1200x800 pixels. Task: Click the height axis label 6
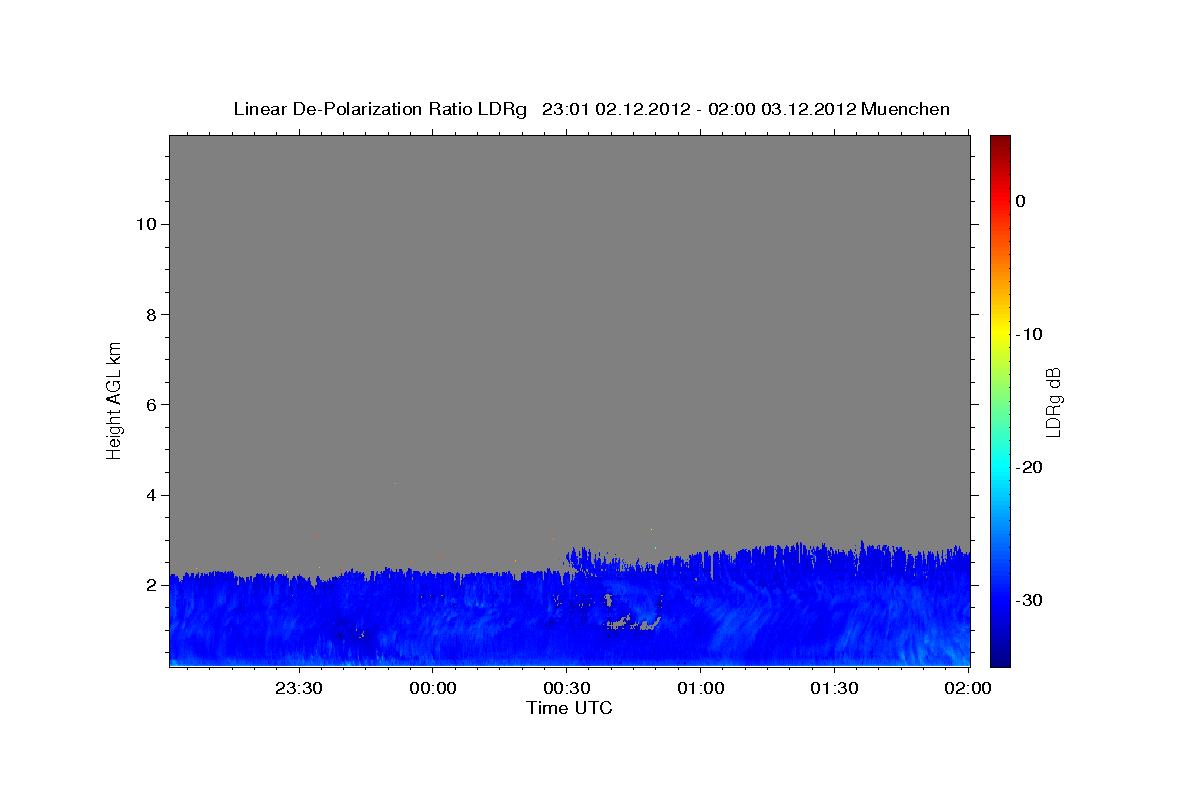coord(149,405)
